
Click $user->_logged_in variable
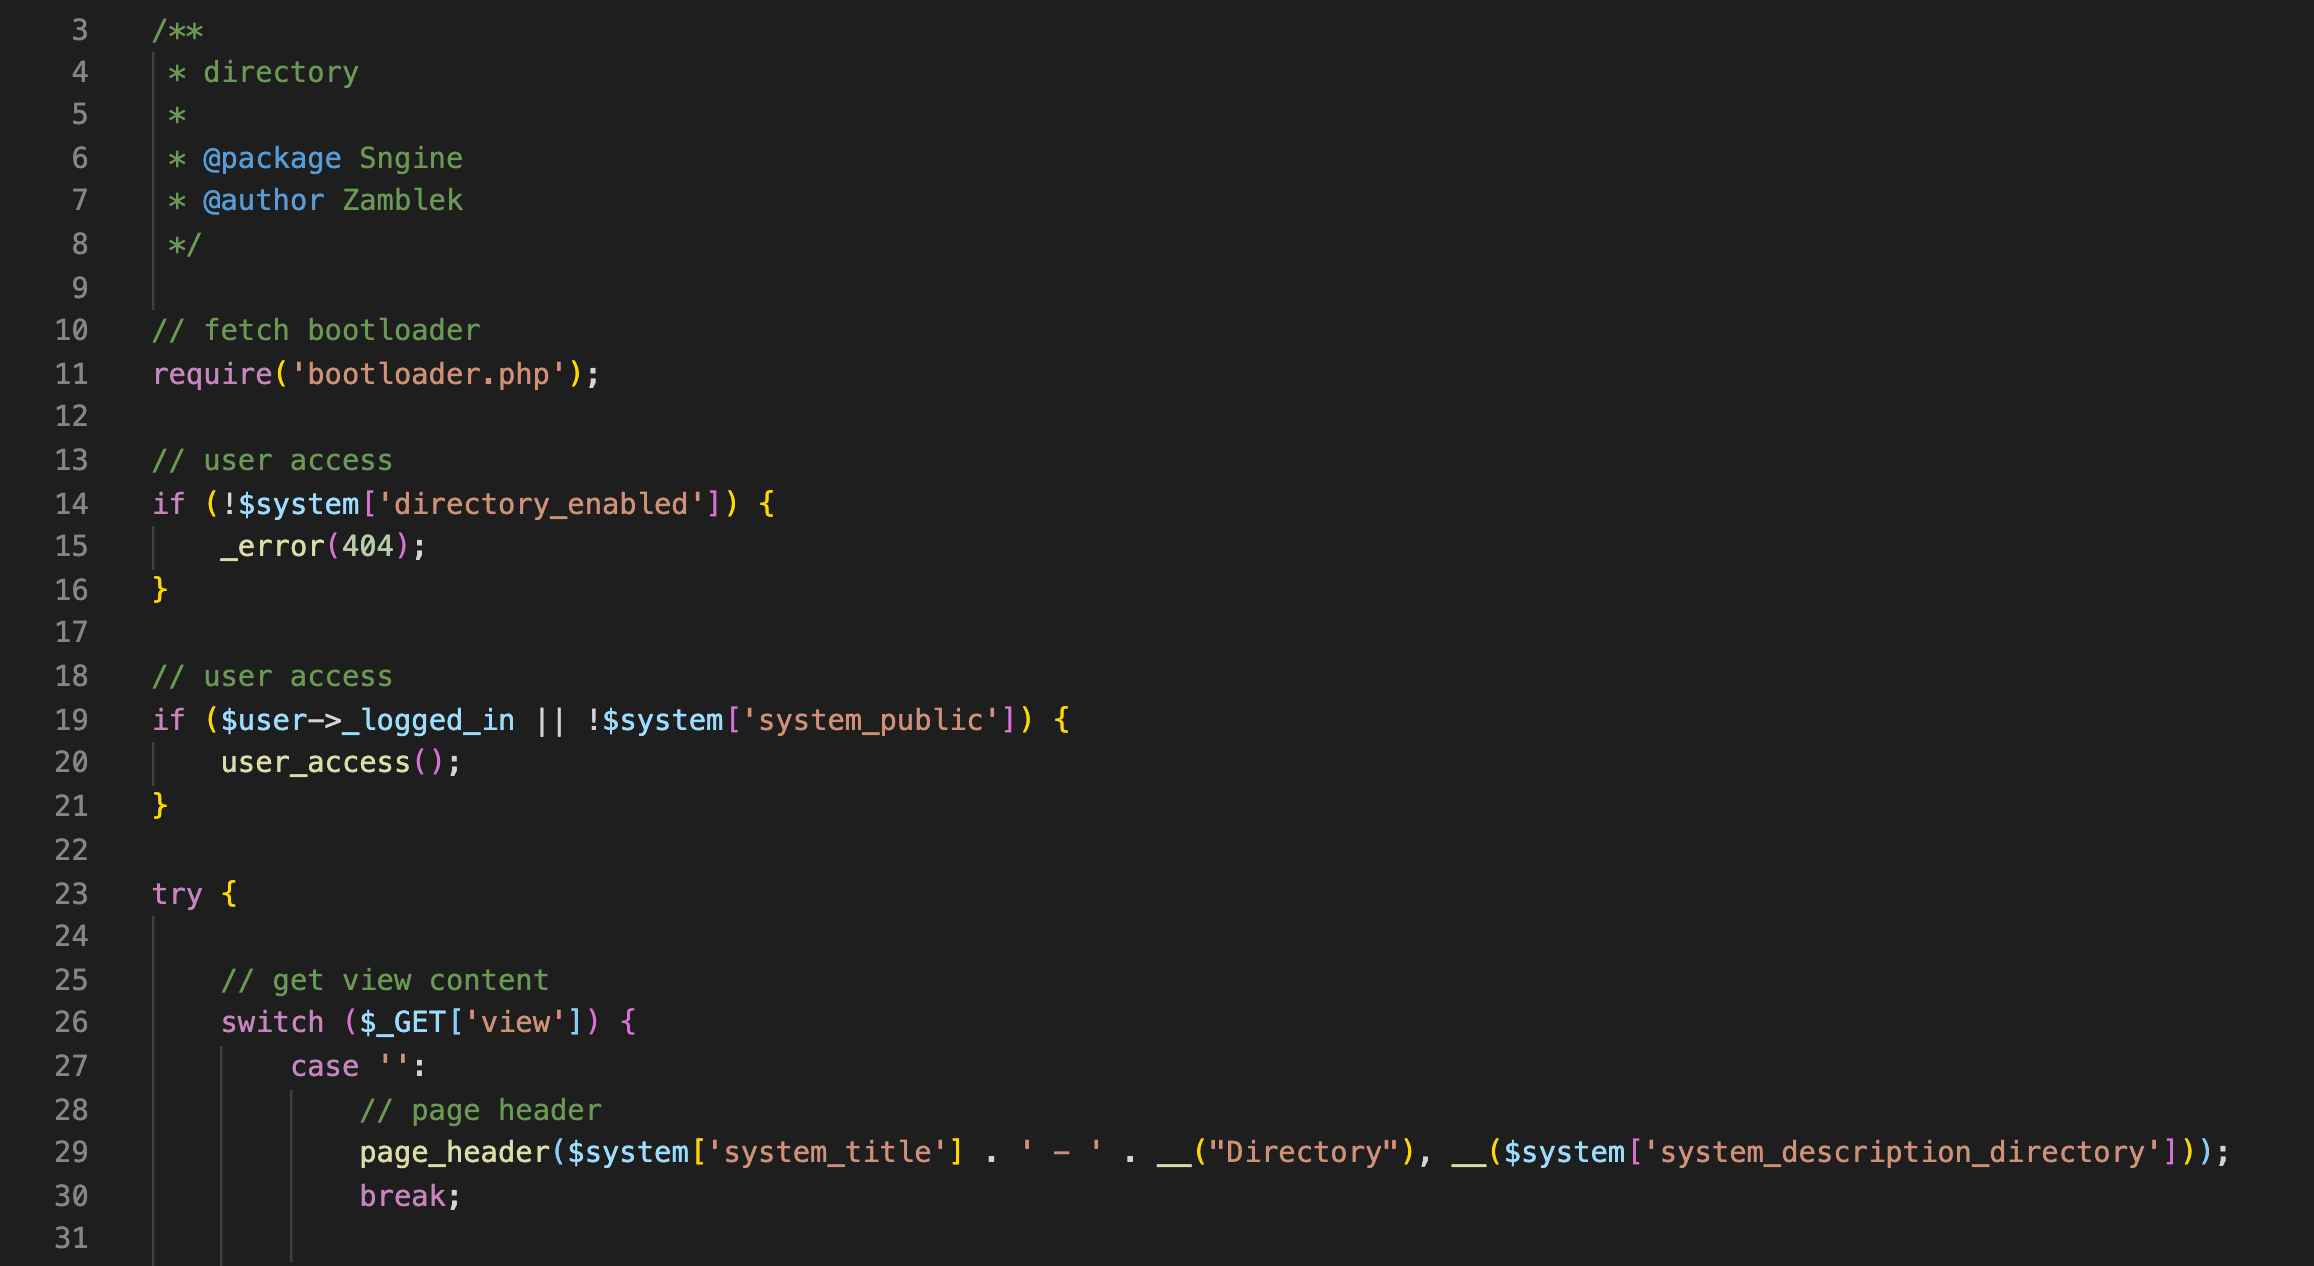pyautogui.click(x=367, y=720)
